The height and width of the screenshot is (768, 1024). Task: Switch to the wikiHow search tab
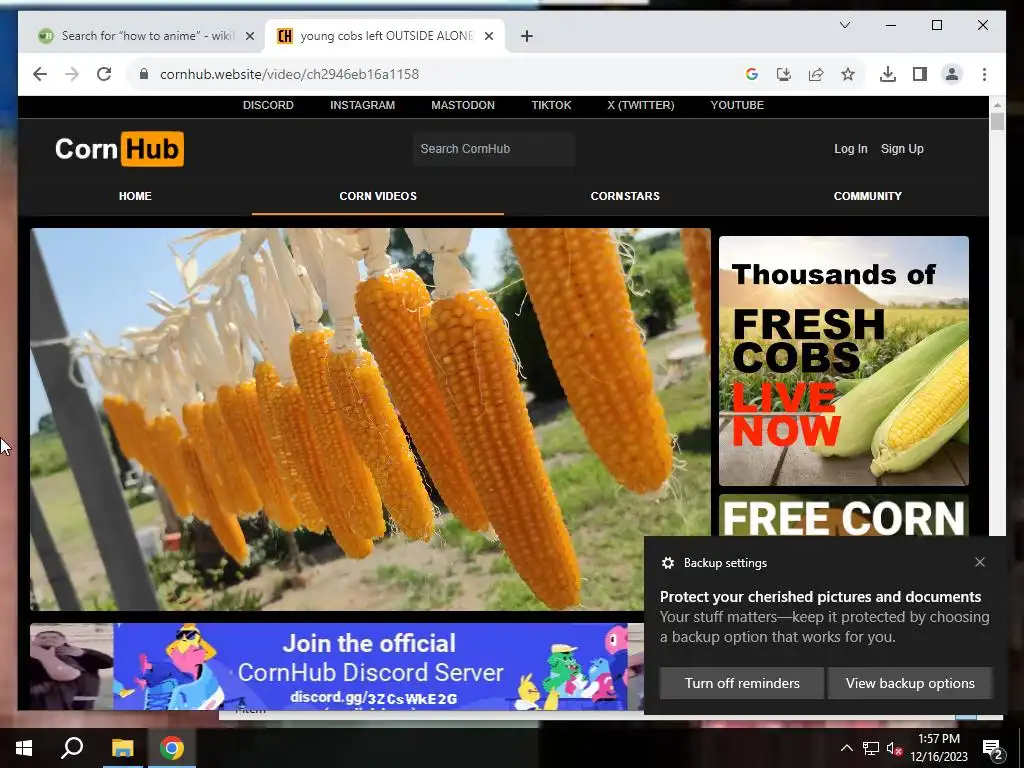pos(147,36)
